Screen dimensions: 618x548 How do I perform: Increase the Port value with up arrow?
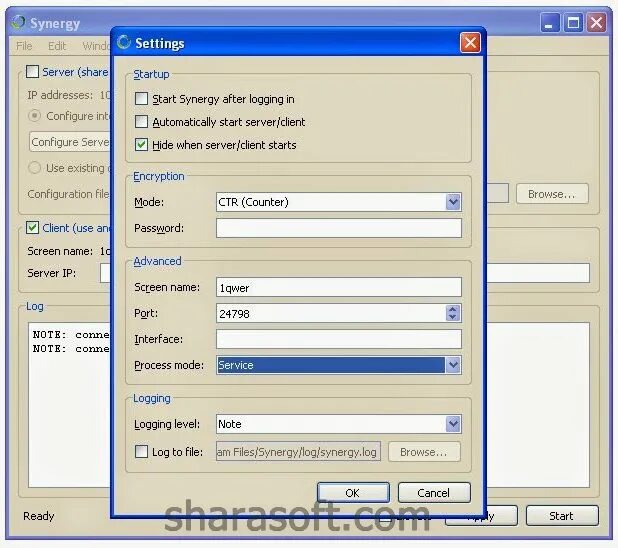453,309
